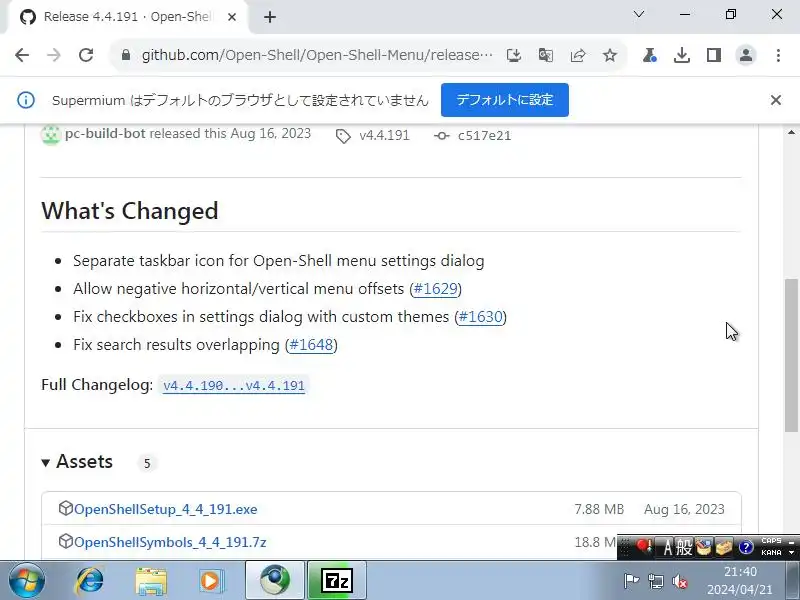Open the translate page icon
The width and height of the screenshot is (800, 600).
(545, 55)
